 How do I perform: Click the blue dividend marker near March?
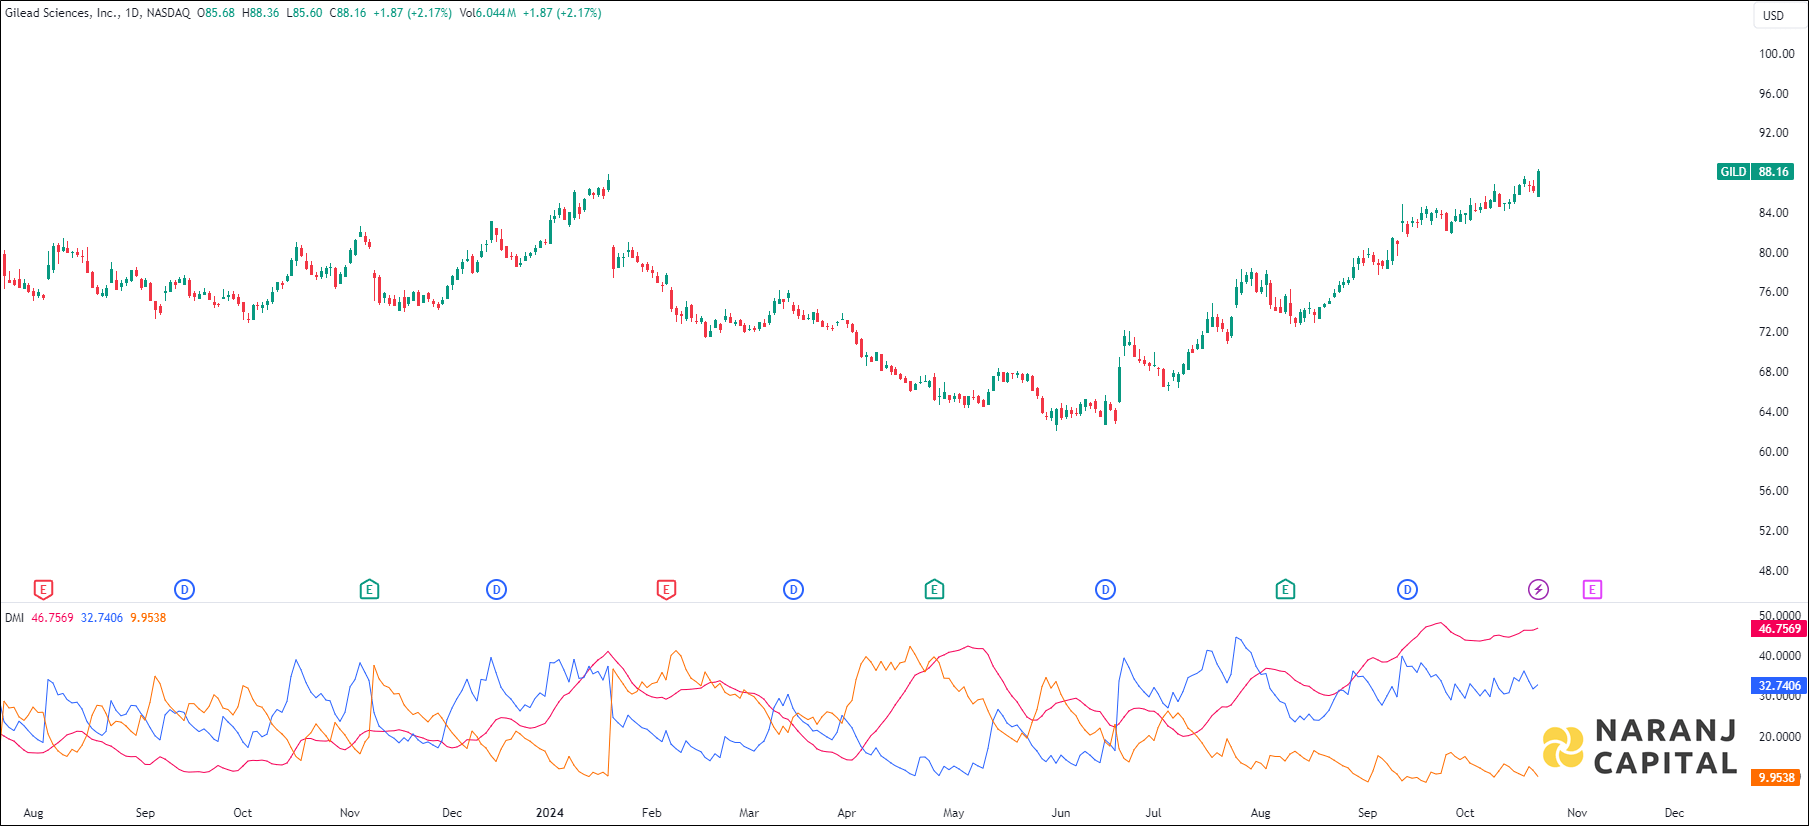pos(793,590)
